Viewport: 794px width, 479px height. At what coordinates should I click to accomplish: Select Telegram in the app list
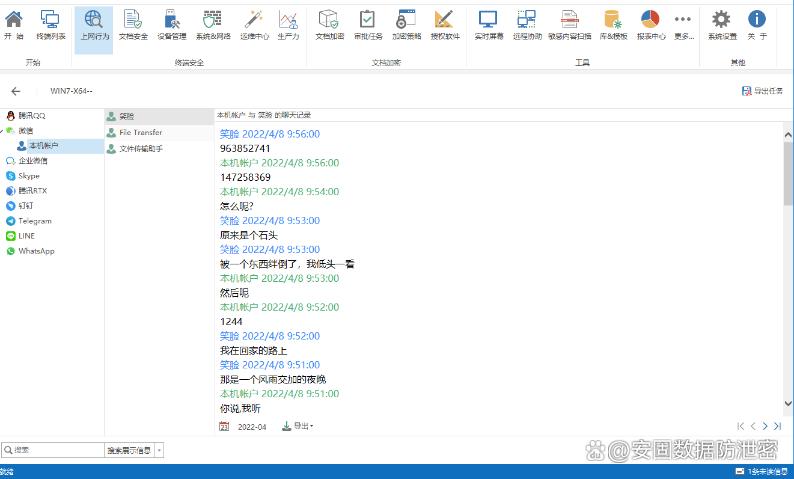34,221
